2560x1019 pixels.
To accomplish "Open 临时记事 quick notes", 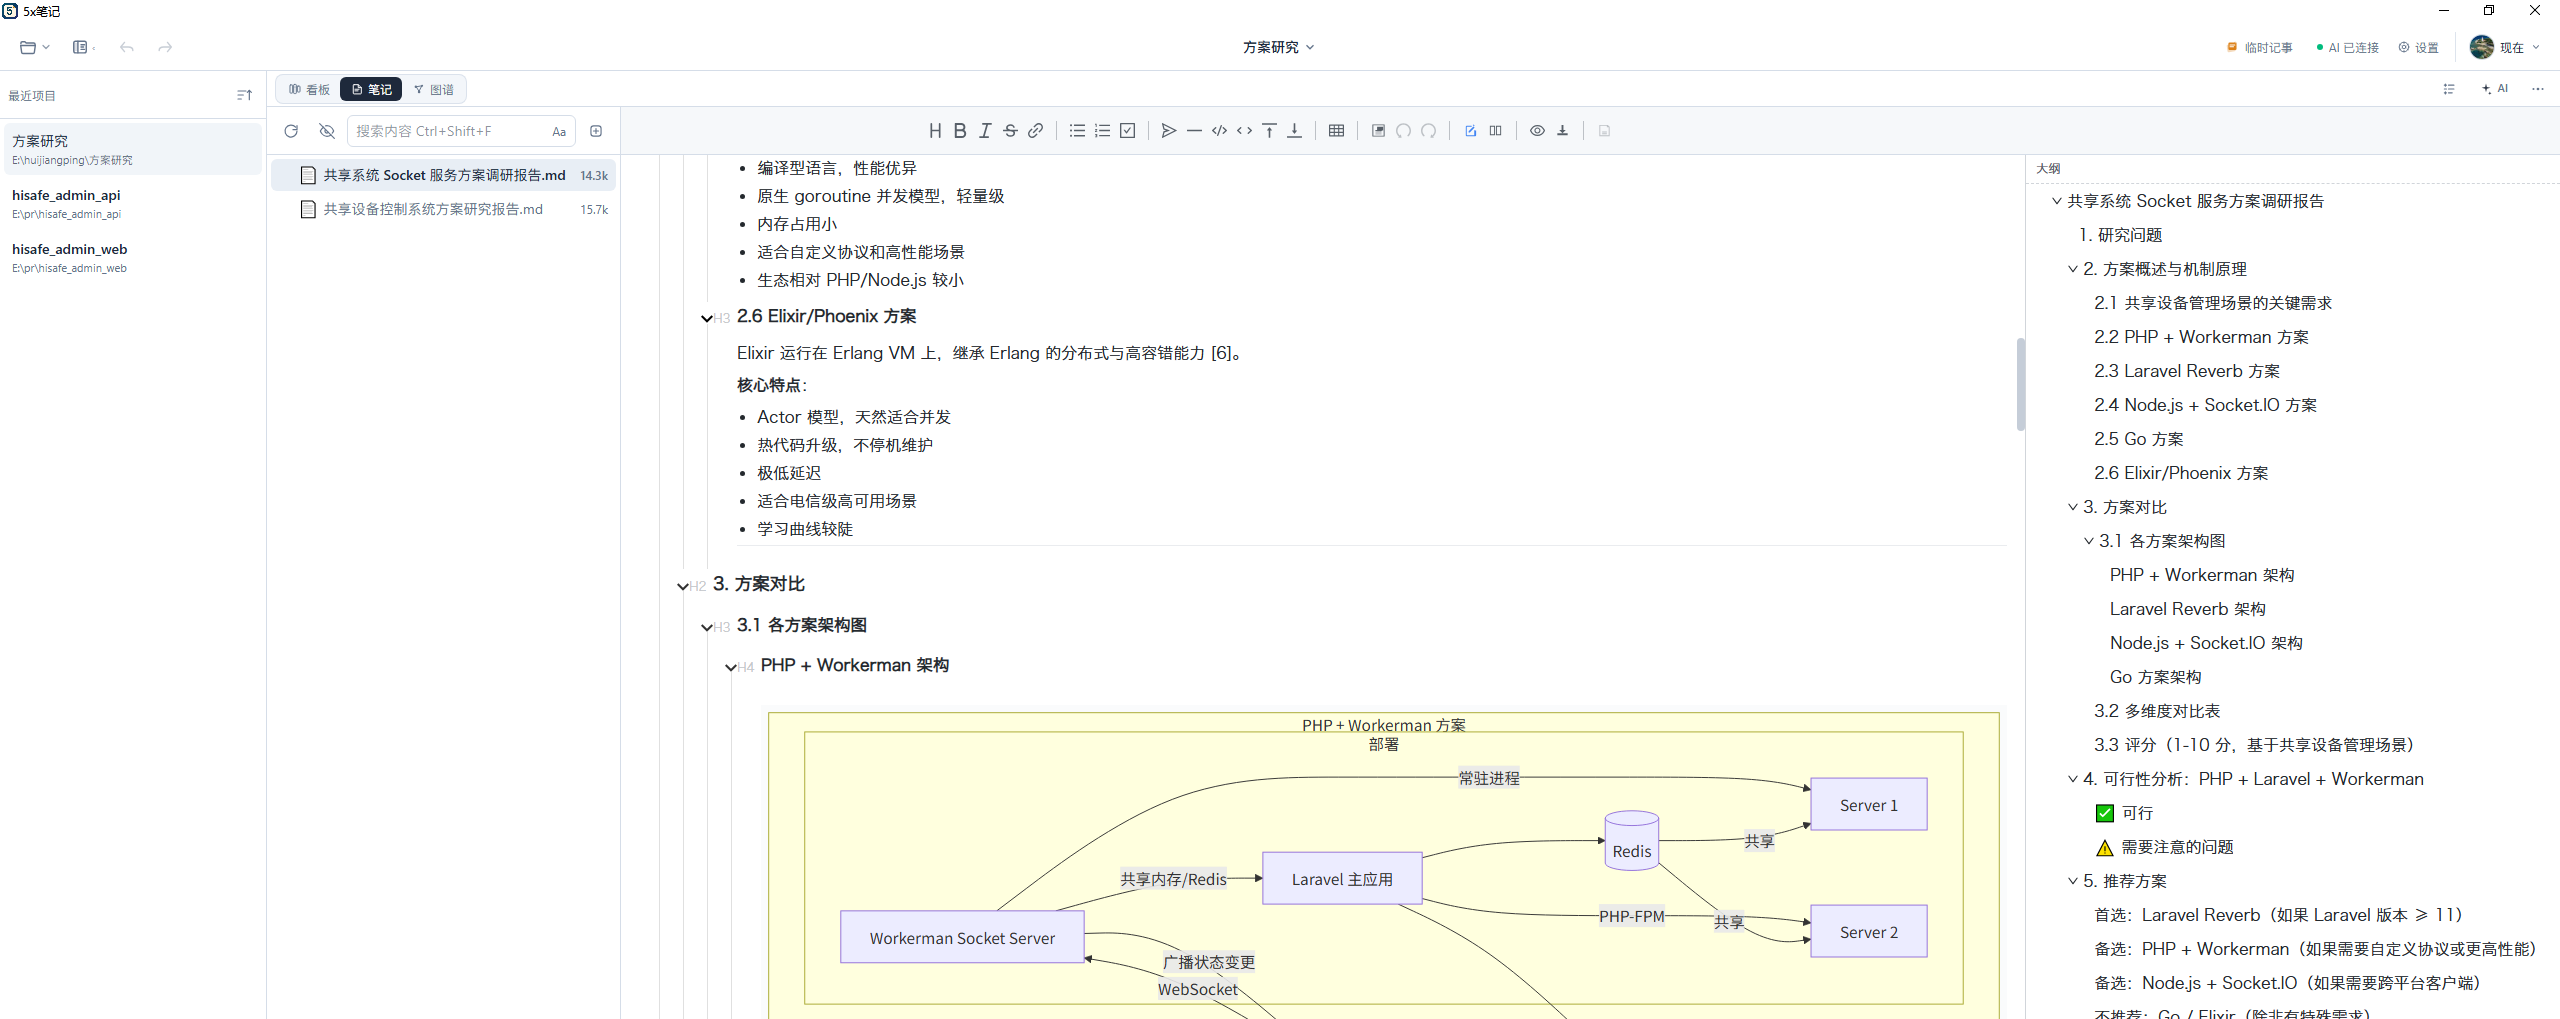I will [2260, 47].
